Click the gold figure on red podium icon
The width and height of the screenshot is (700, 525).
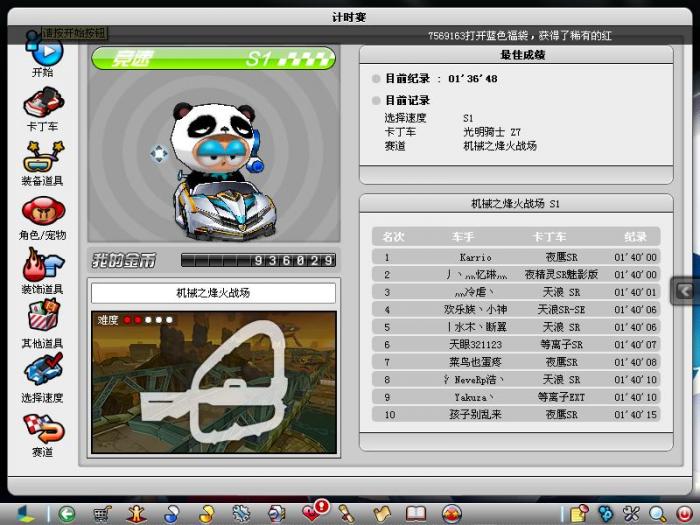137,514
